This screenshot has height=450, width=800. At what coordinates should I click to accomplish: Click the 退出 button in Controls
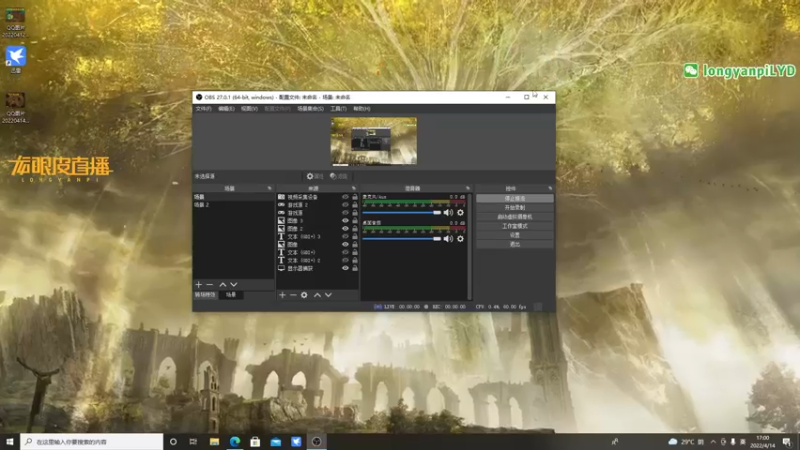(x=515, y=244)
